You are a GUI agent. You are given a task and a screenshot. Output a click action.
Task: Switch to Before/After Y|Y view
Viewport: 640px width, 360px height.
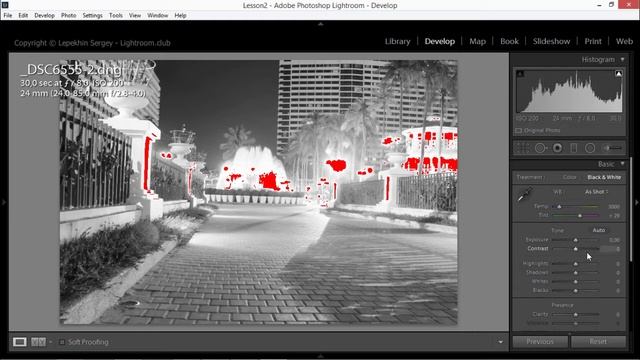pos(38,342)
